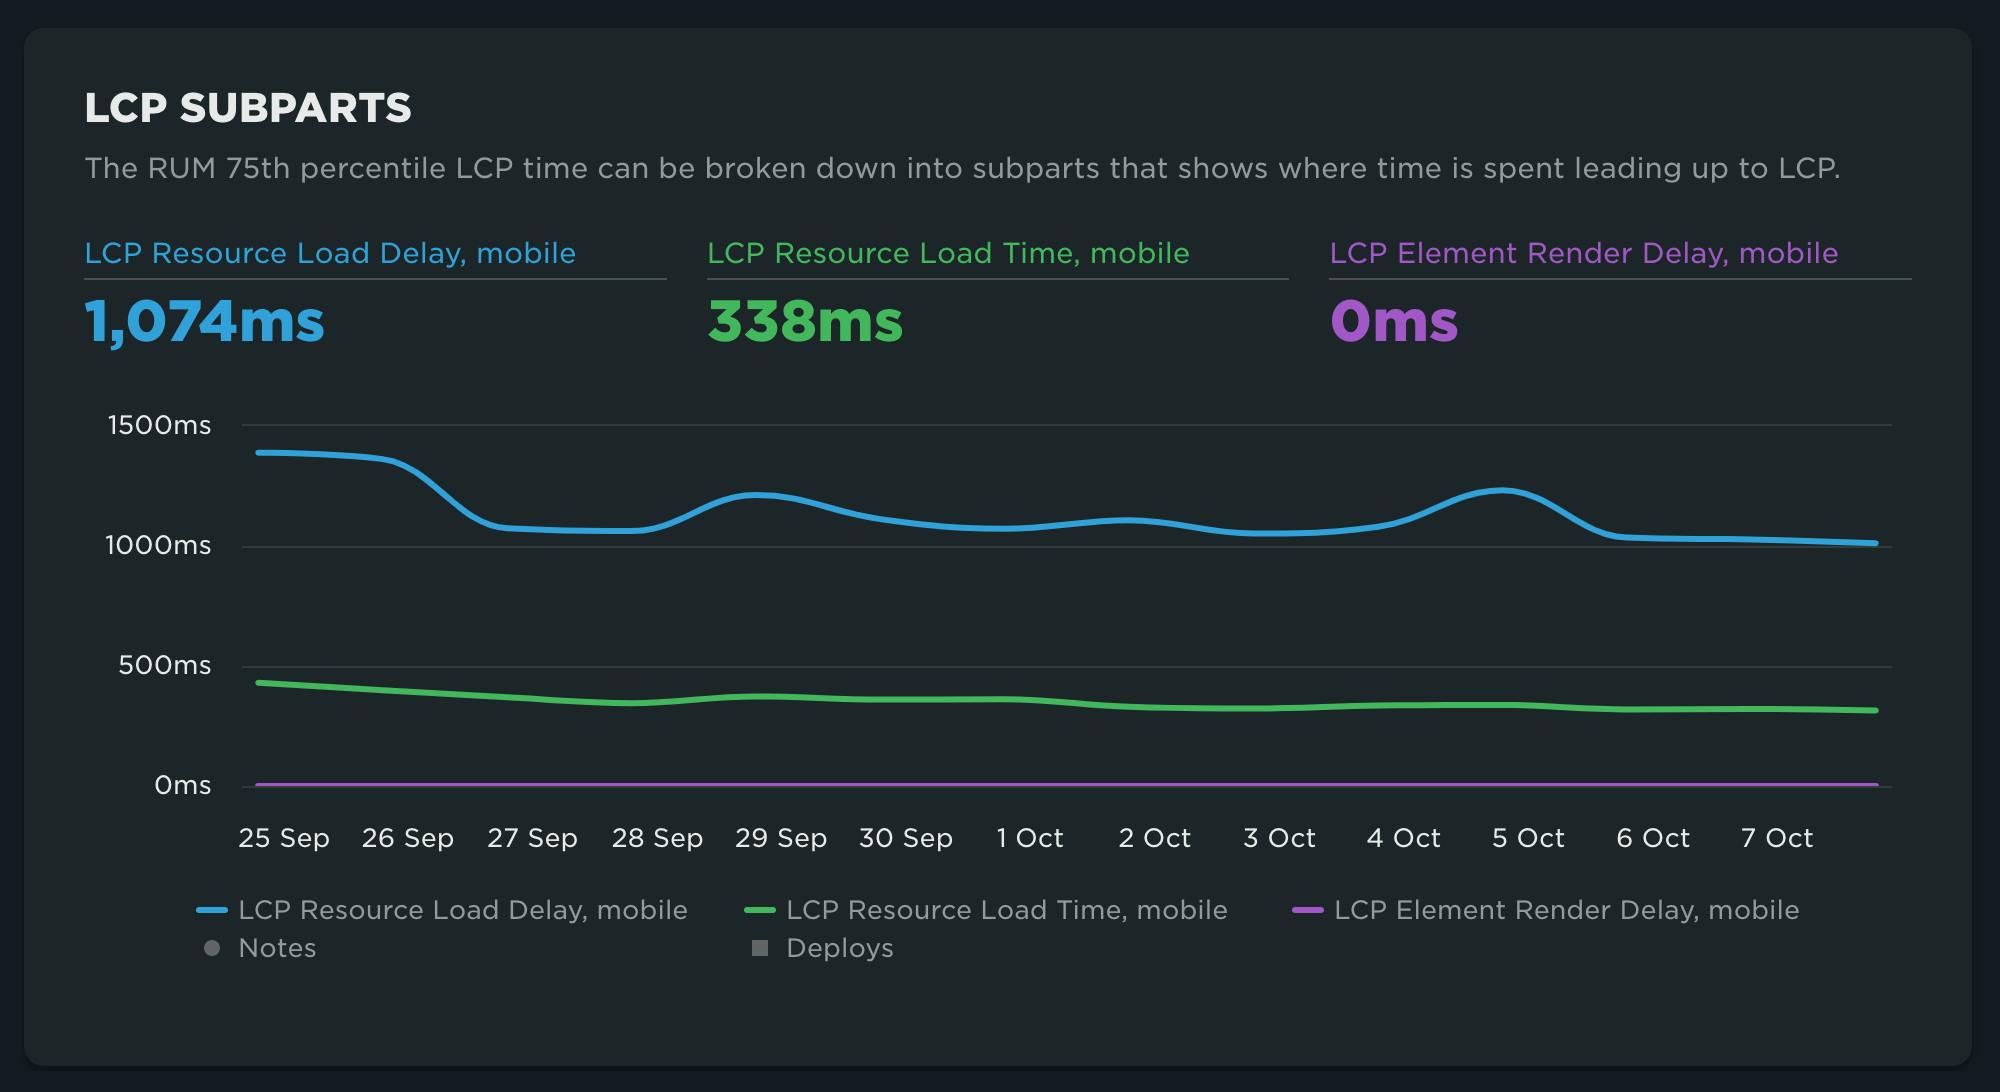The height and width of the screenshot is (1092, 2000).
Task: Open the LCP Resource Load Delay header link
Action: pos(330,253)
